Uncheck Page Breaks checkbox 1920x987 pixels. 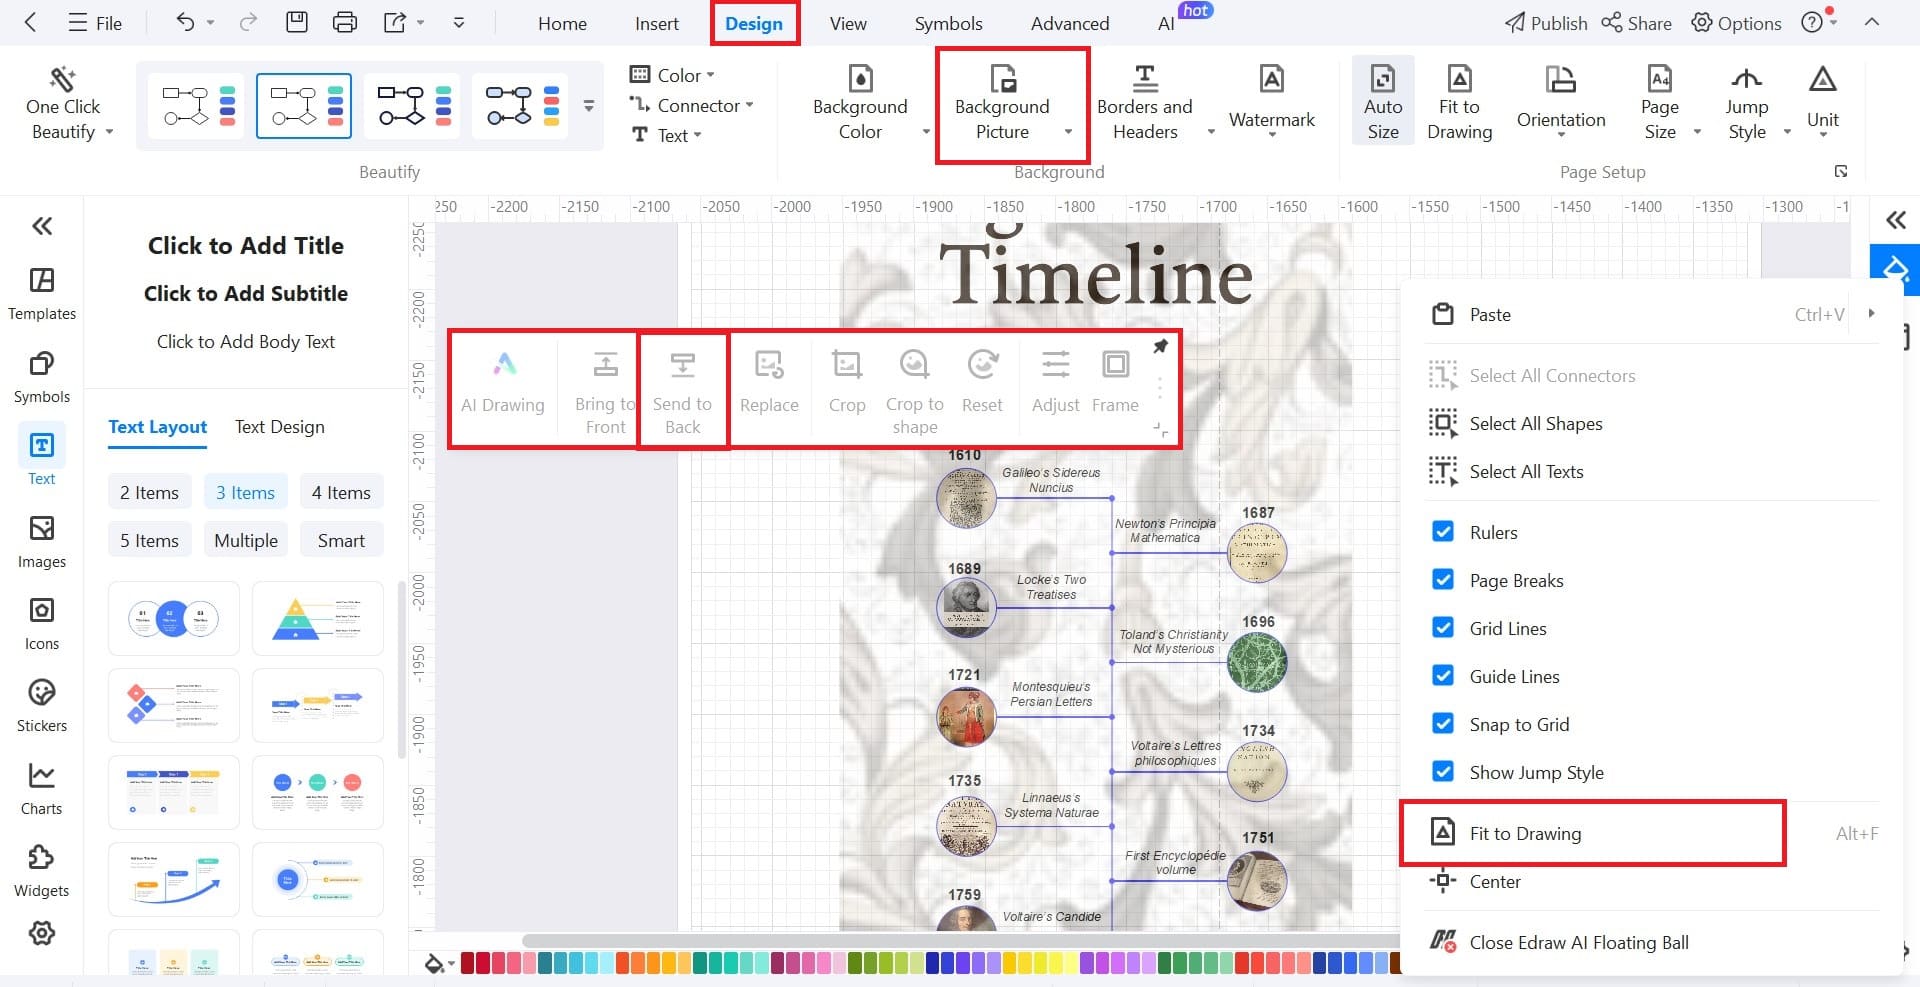pos(1443,579)
